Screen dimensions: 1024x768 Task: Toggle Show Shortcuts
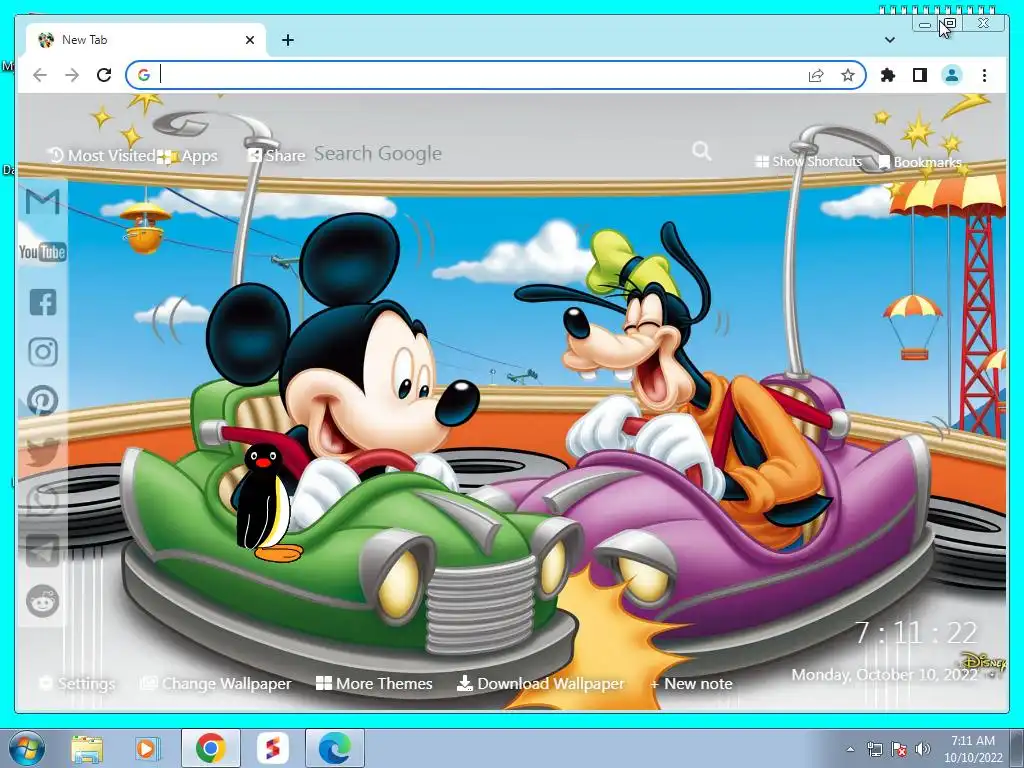click(x=808, y=161)
